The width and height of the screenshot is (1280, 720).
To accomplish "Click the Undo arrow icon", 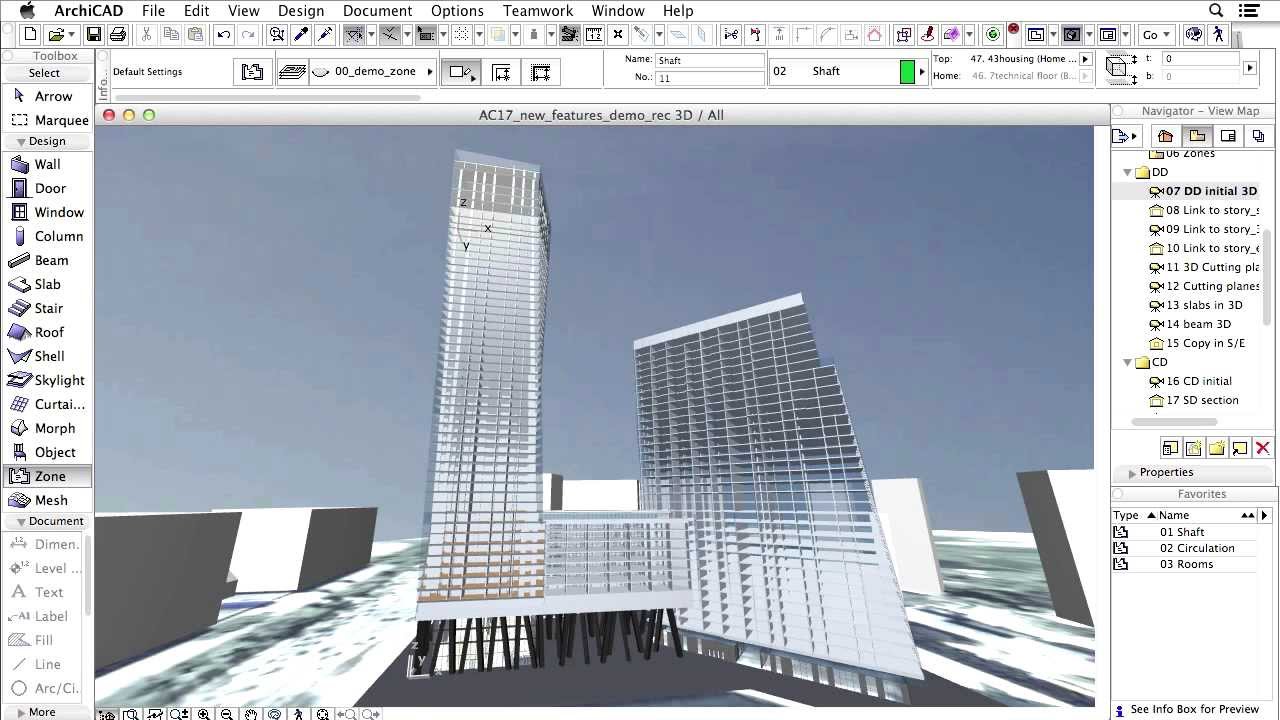I will 223,35.
